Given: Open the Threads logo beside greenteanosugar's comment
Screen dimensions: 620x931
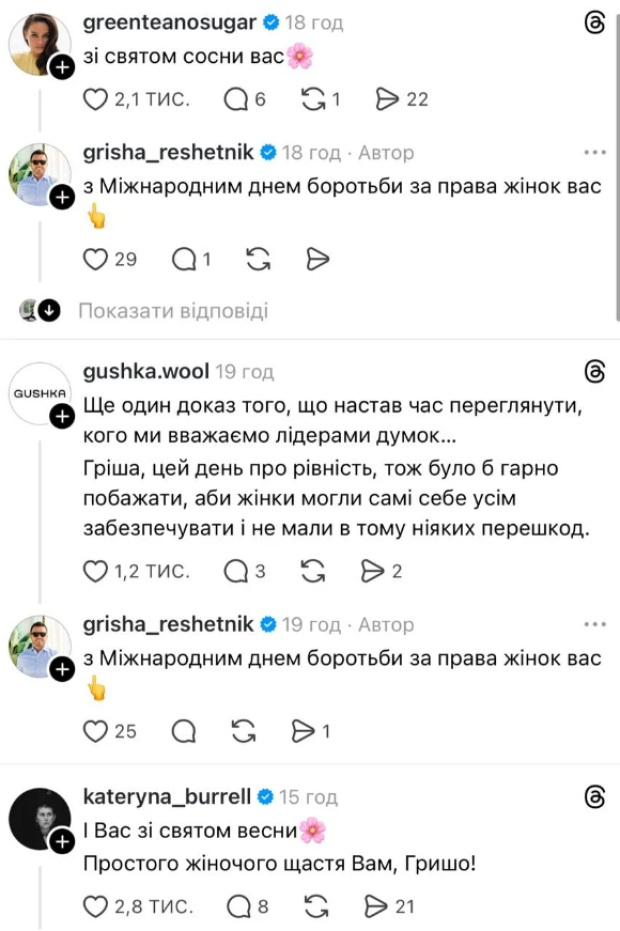Looking at the screenshot, I should coord(594,24).
